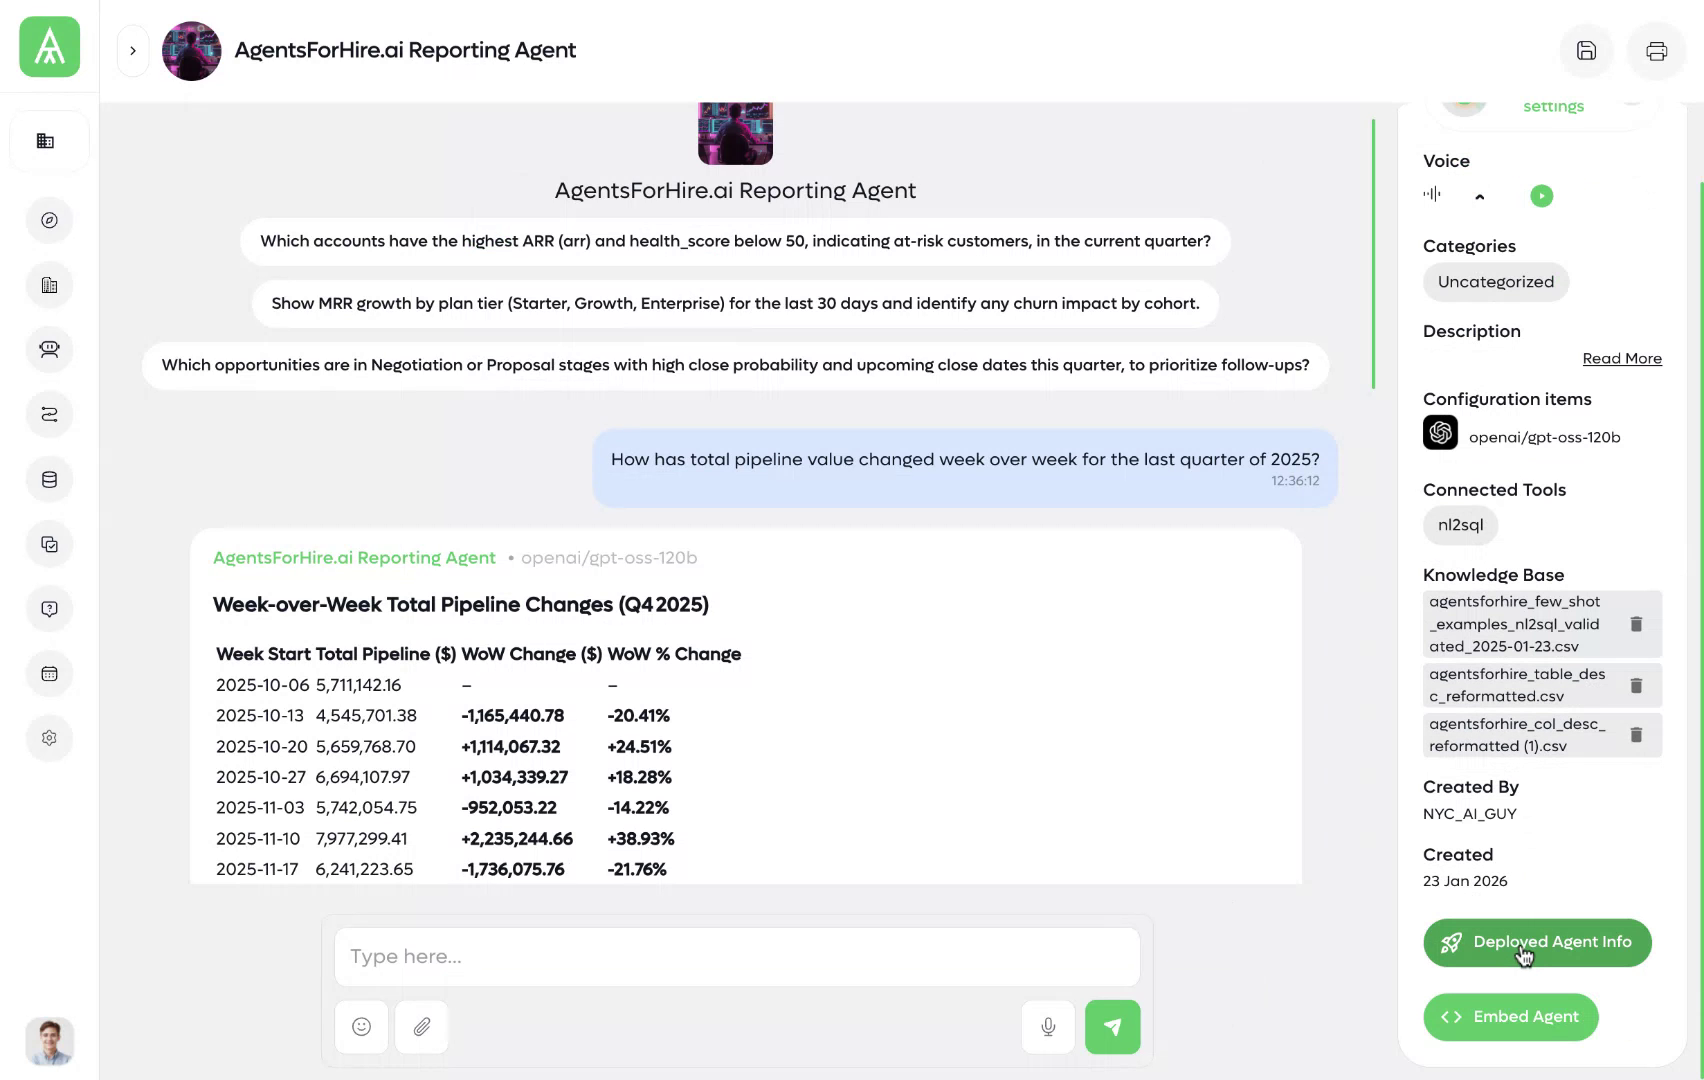Select the MRR growth by plan tier suggestion
1704x1080 pixels.
tap(735, 303)
